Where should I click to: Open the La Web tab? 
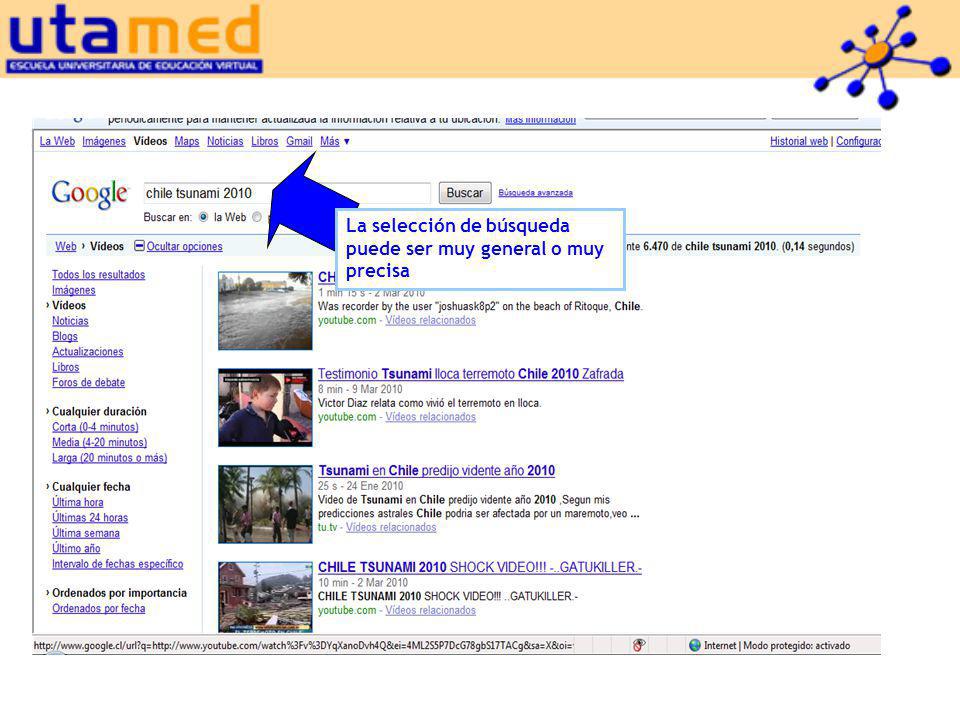57,141
